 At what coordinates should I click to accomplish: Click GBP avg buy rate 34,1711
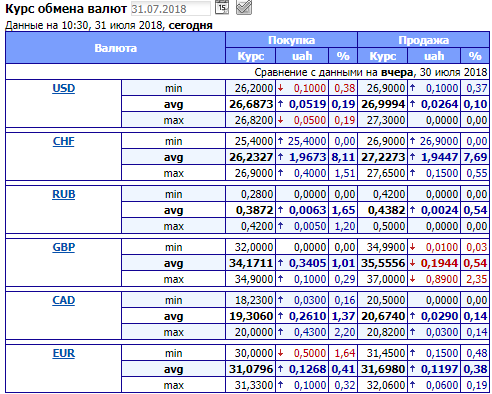251,263
